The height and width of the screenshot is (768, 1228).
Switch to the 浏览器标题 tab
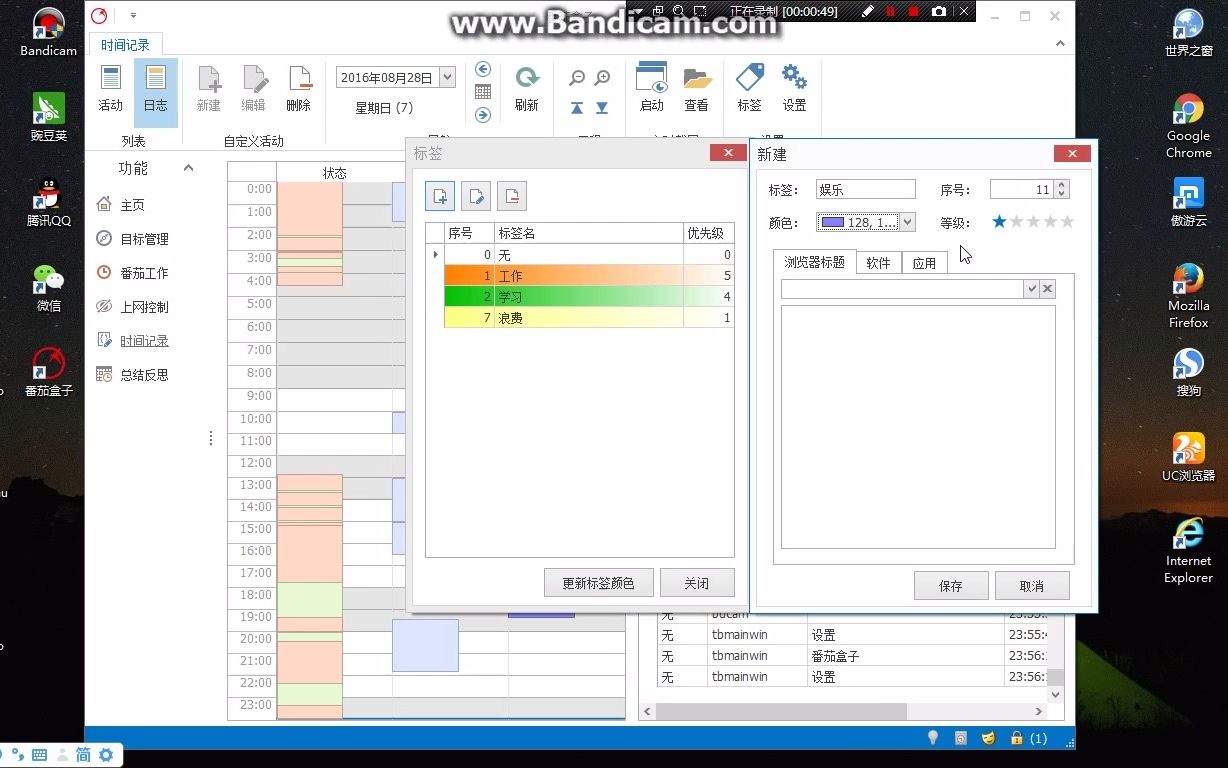pos(815,262)
